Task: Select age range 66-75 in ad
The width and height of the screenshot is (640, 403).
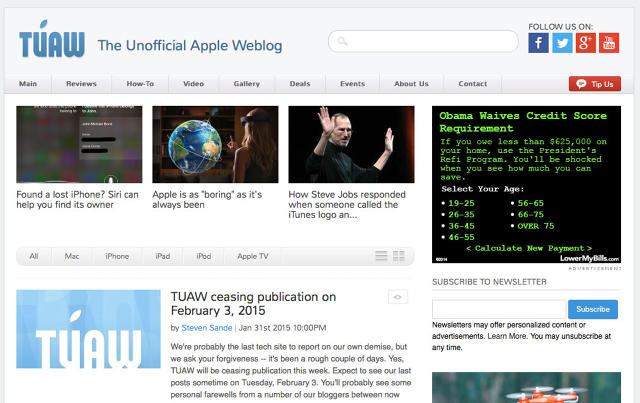Action: (x=531, y=214)
